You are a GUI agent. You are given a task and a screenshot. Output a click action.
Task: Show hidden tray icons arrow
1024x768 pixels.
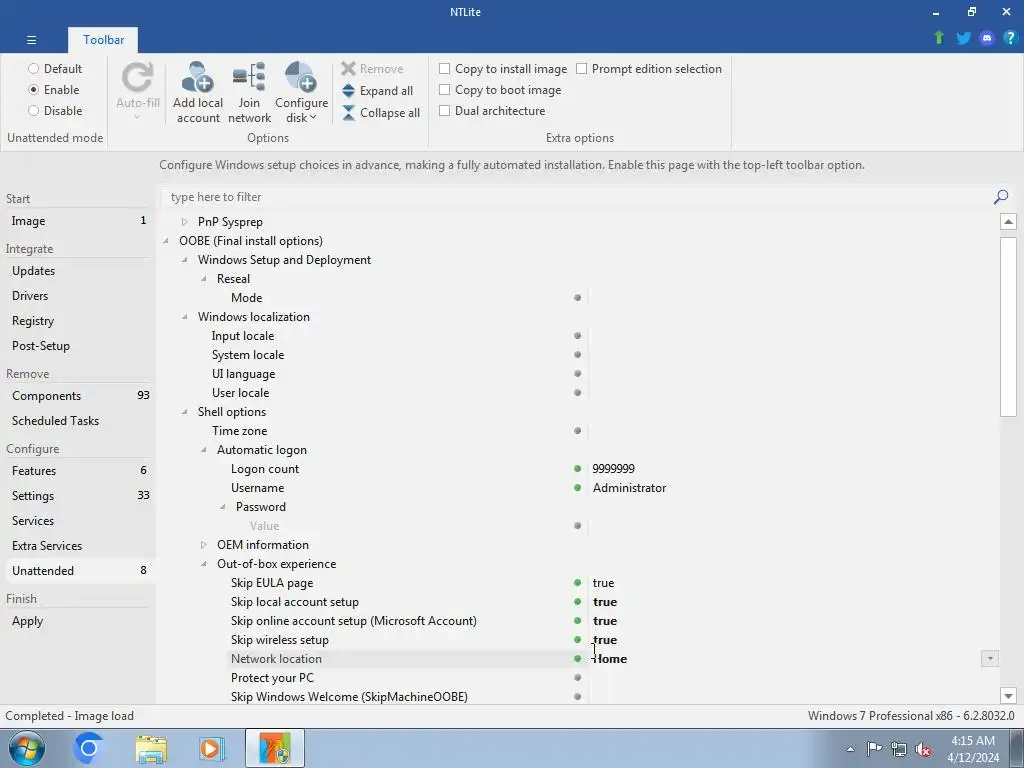click(x=850, y=749)
